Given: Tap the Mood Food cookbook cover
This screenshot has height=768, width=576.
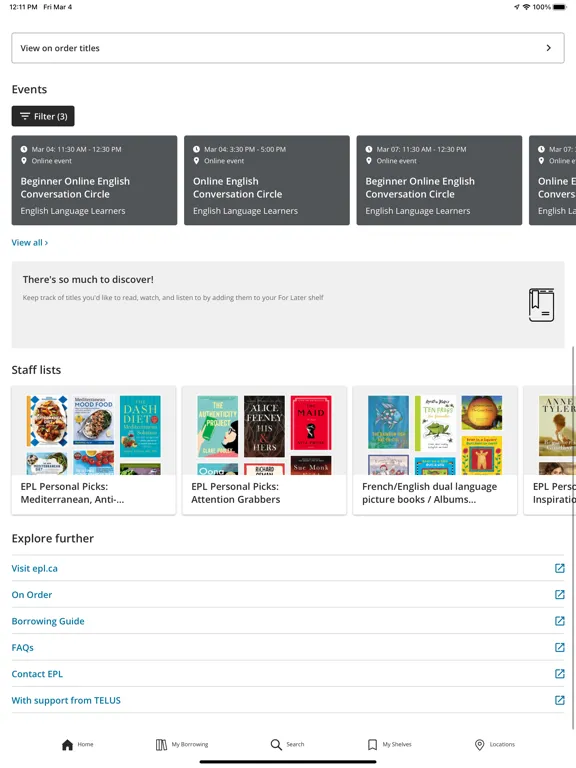Looking at the screenshot, I should pyautogui.click(x=94, y=420).
